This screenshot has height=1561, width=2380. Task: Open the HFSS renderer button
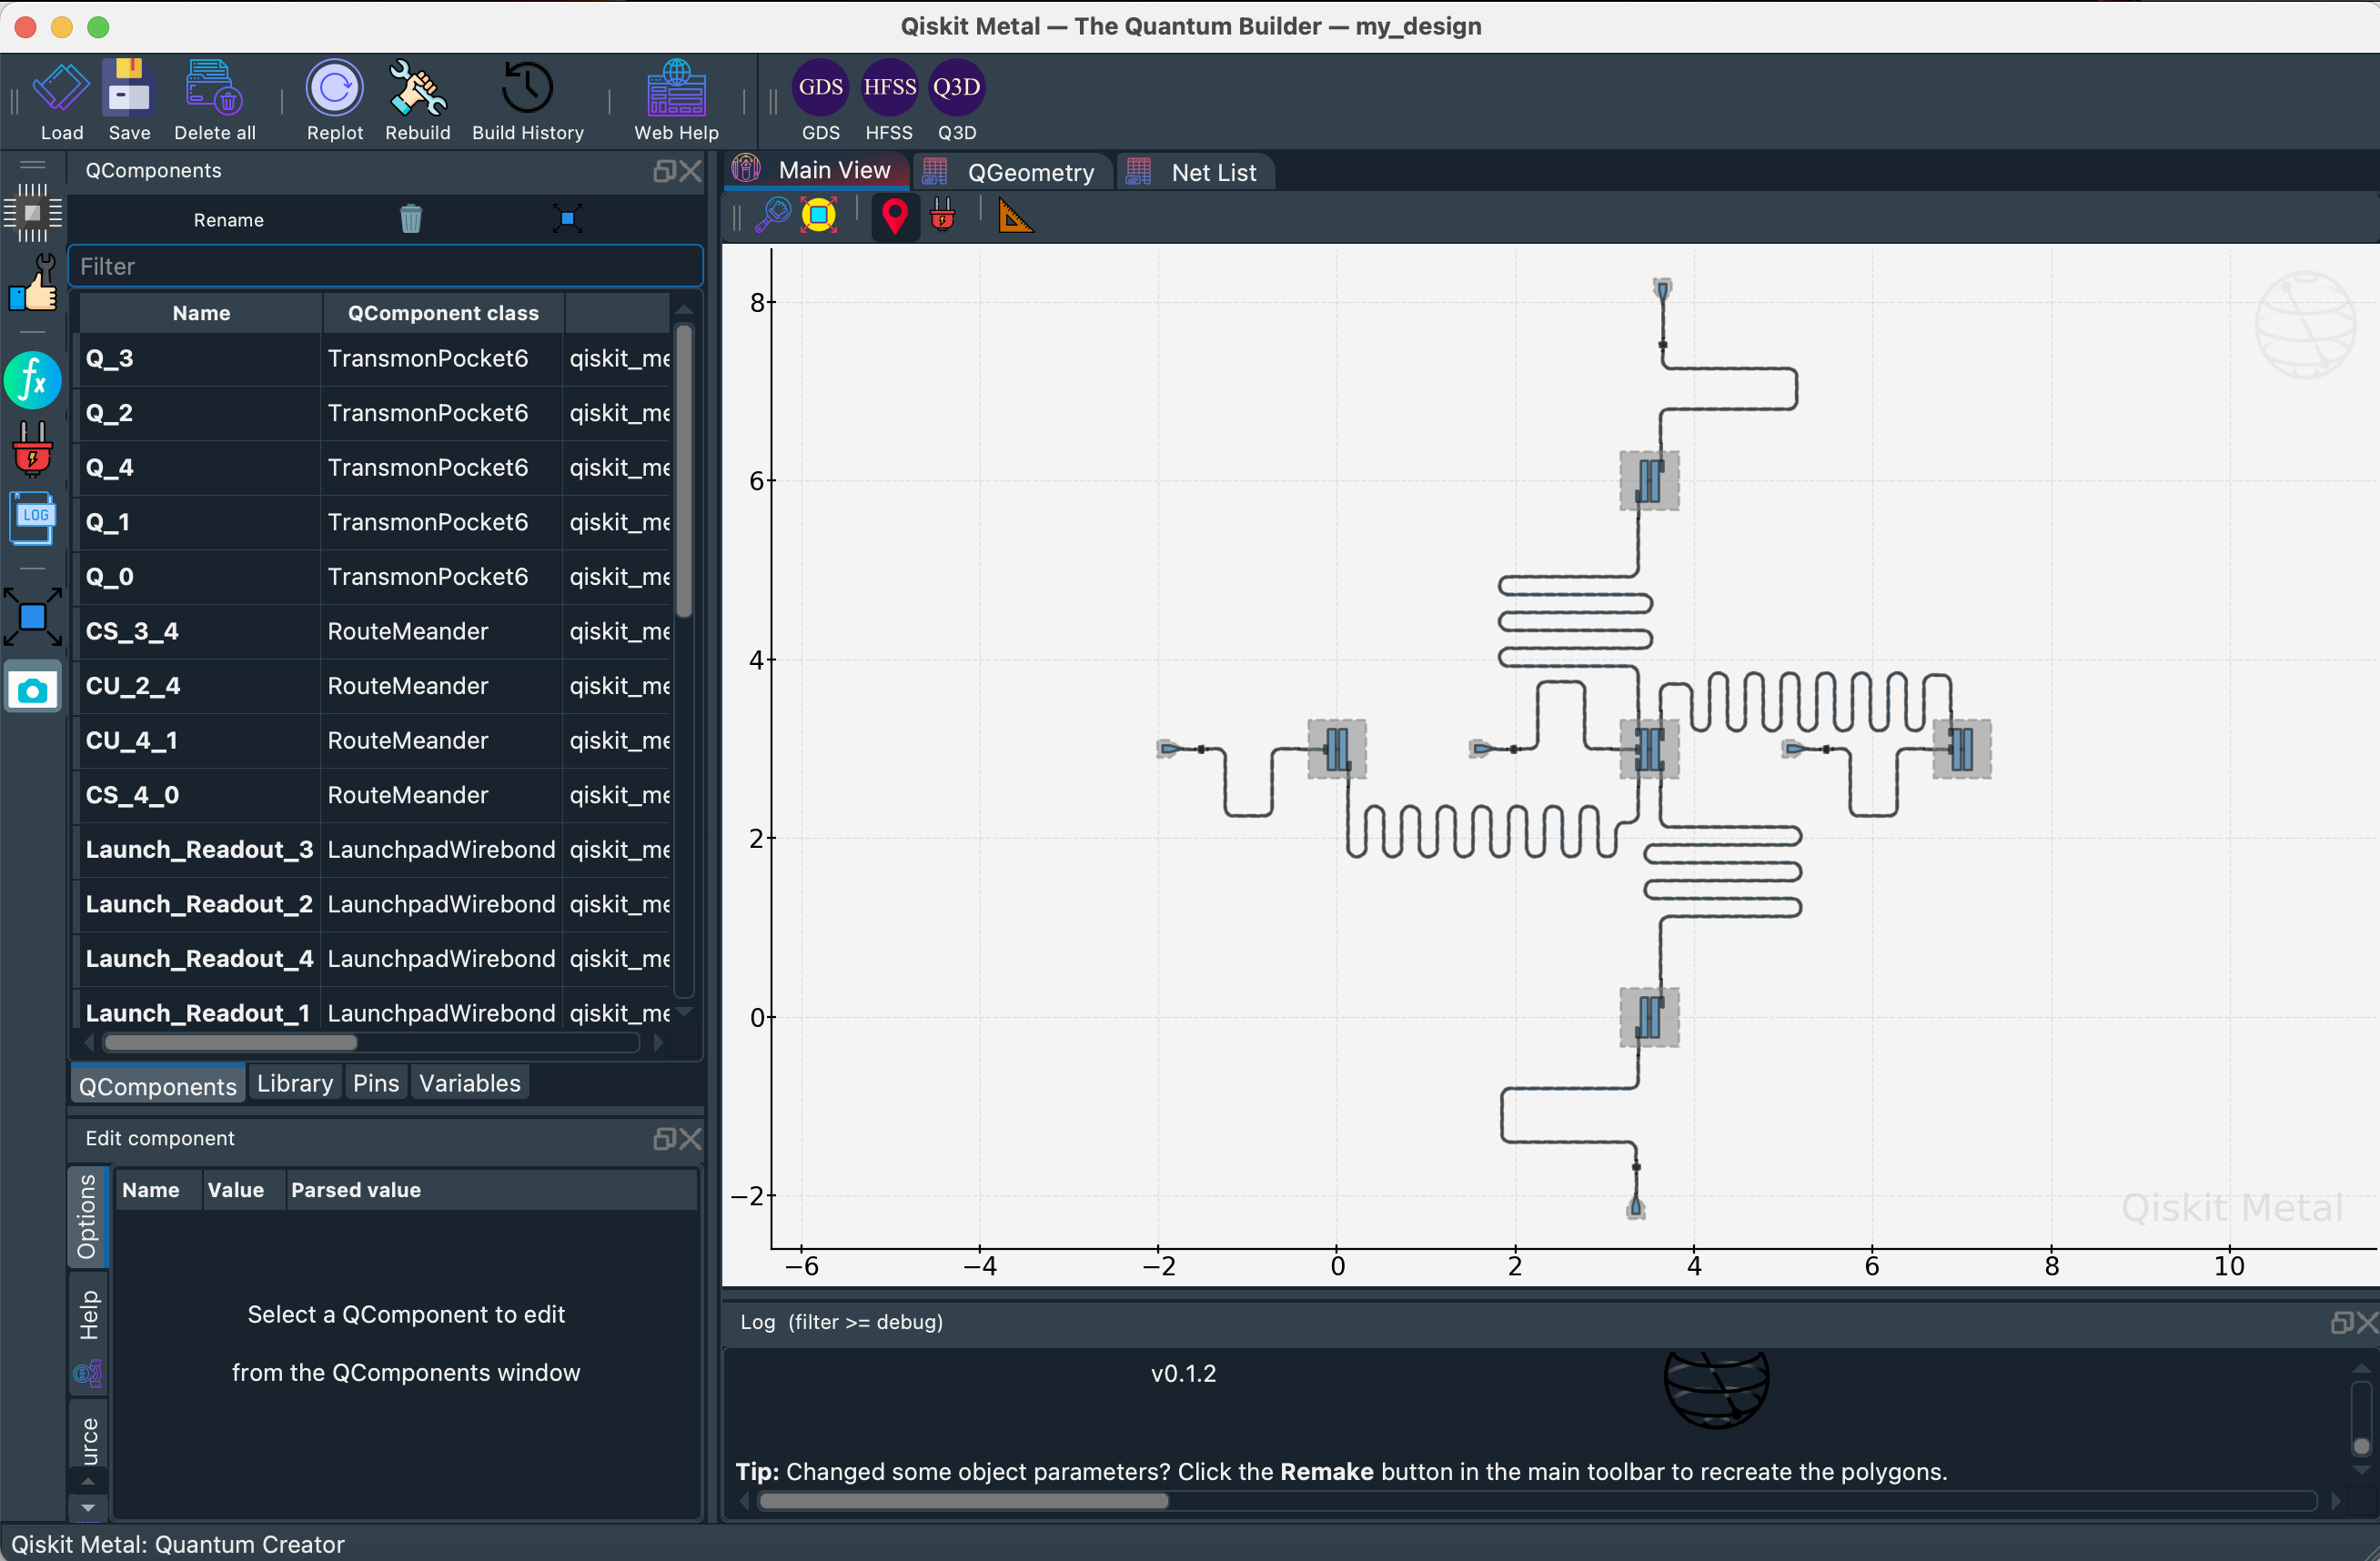click(x=888, y=88)
